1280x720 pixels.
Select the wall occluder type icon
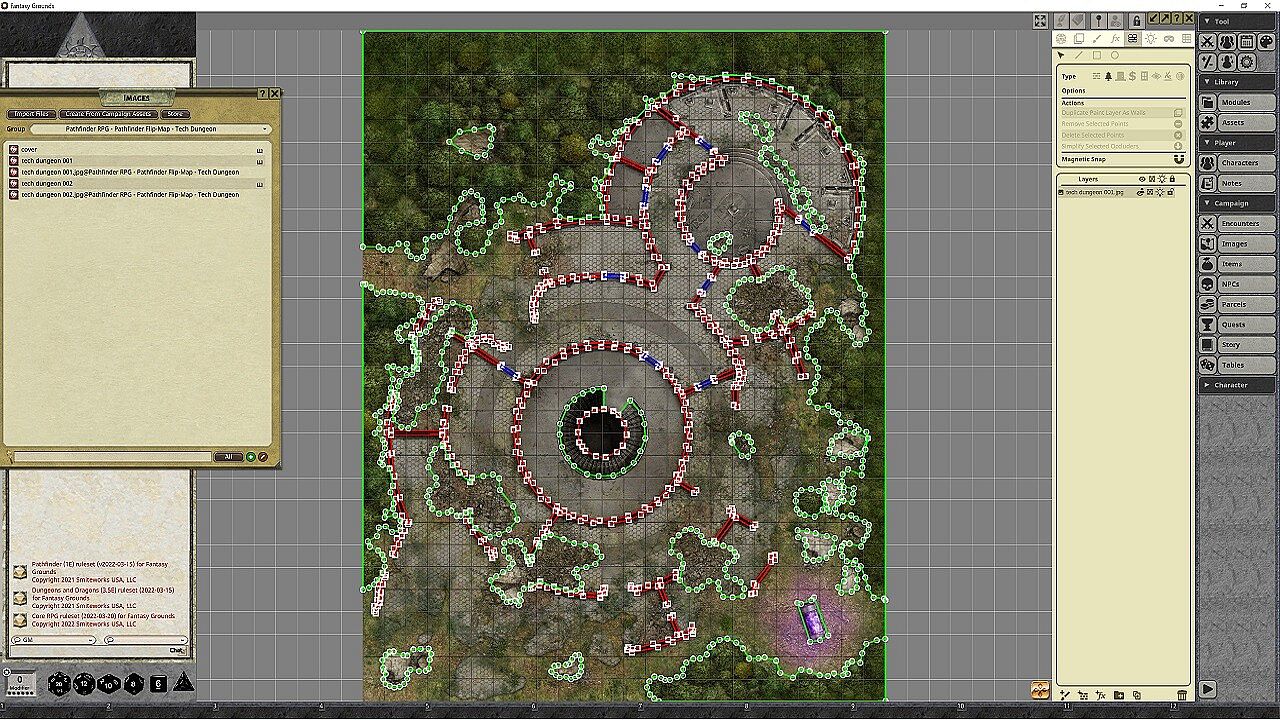[x=1097, y=76]
